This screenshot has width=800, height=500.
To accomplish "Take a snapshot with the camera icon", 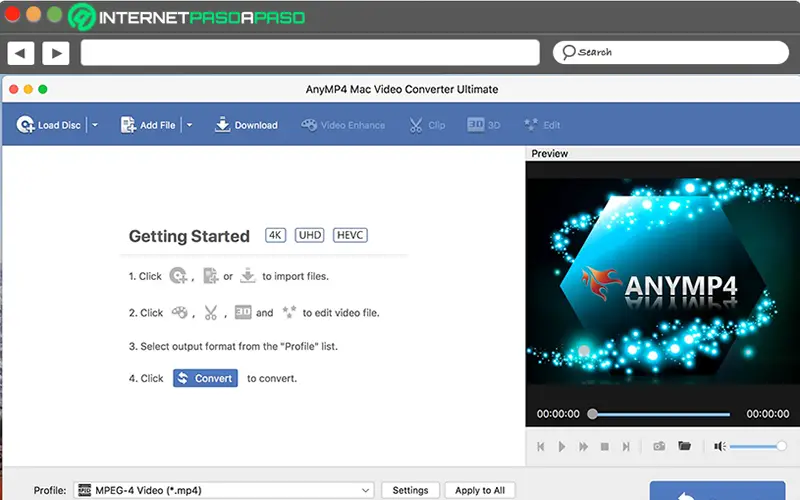I will click(x=659, y=446).
